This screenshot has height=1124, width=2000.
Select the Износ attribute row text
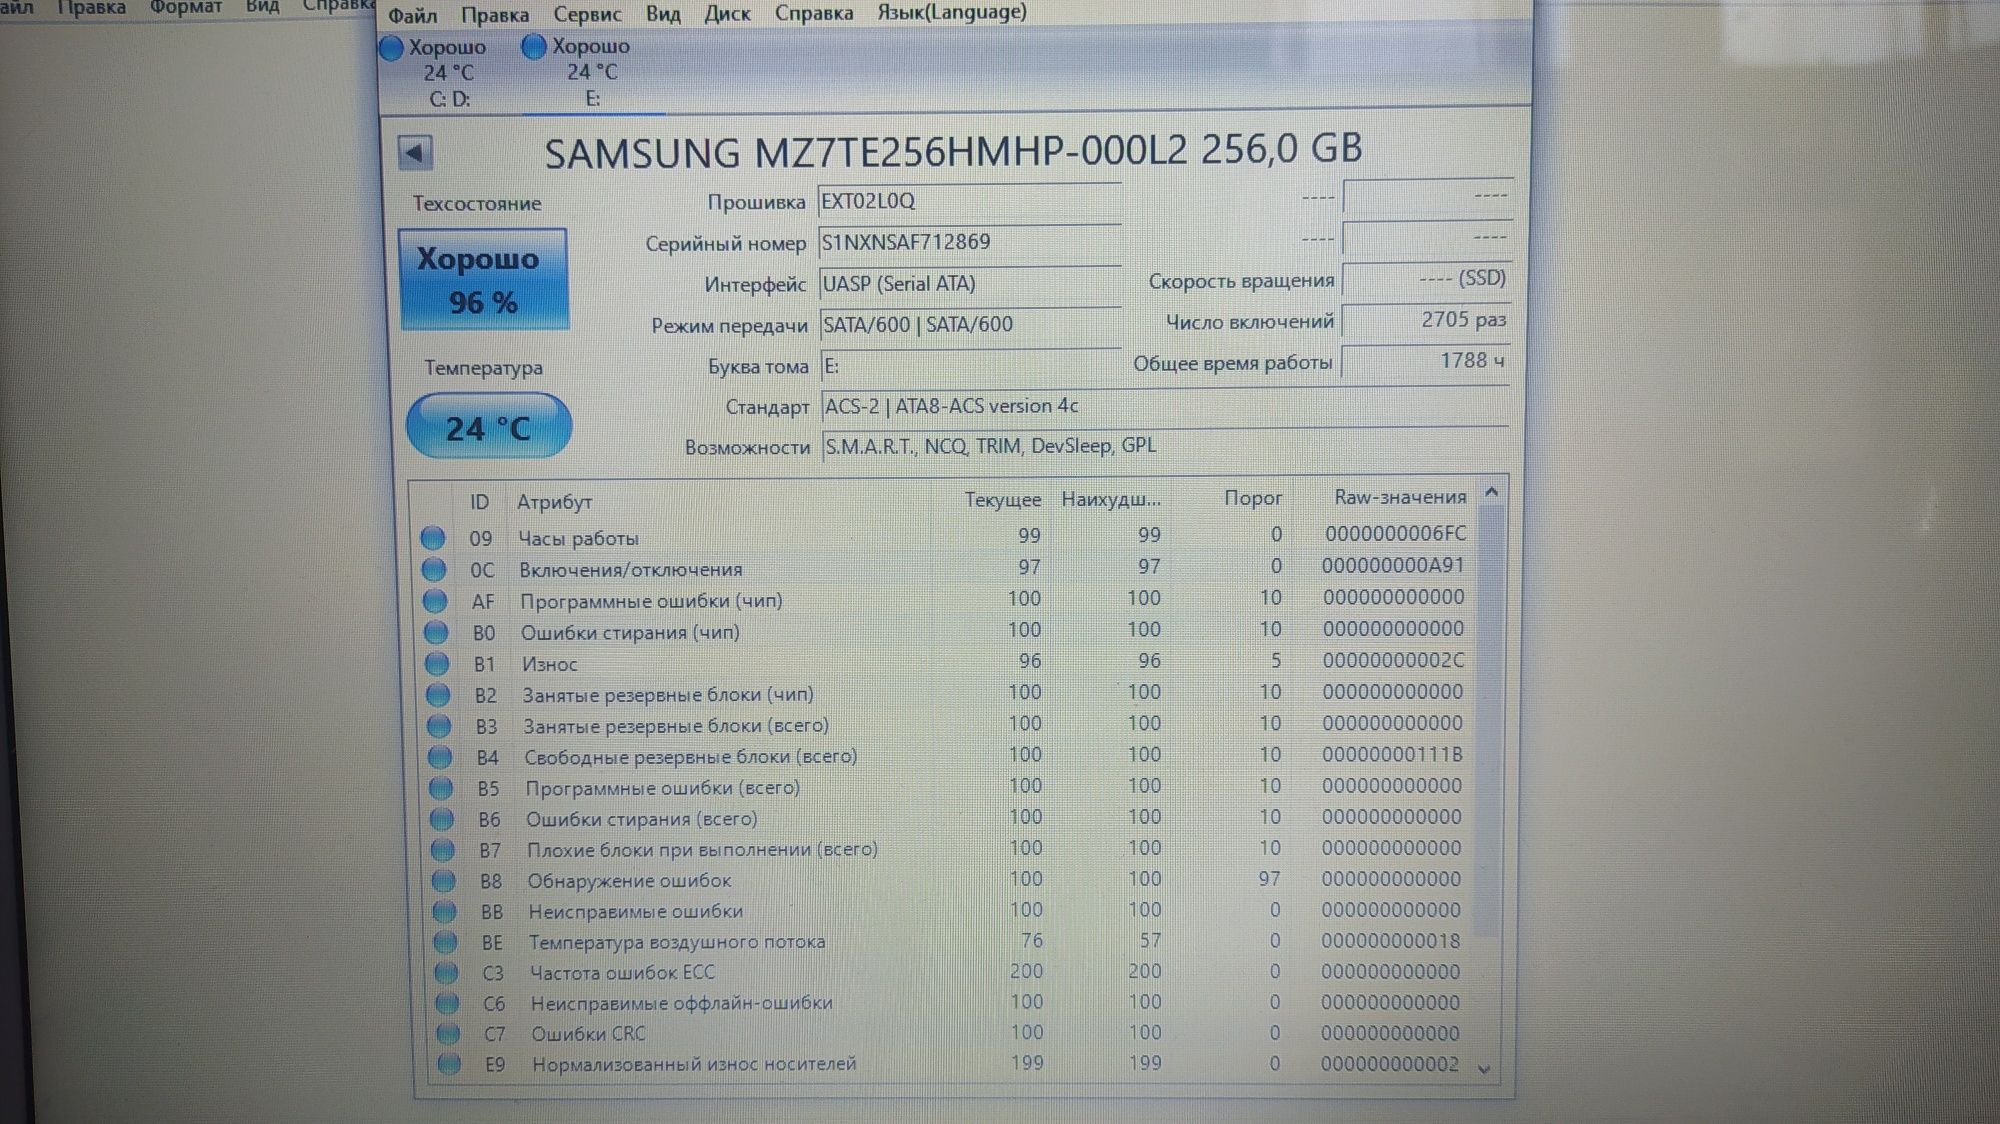550,664
